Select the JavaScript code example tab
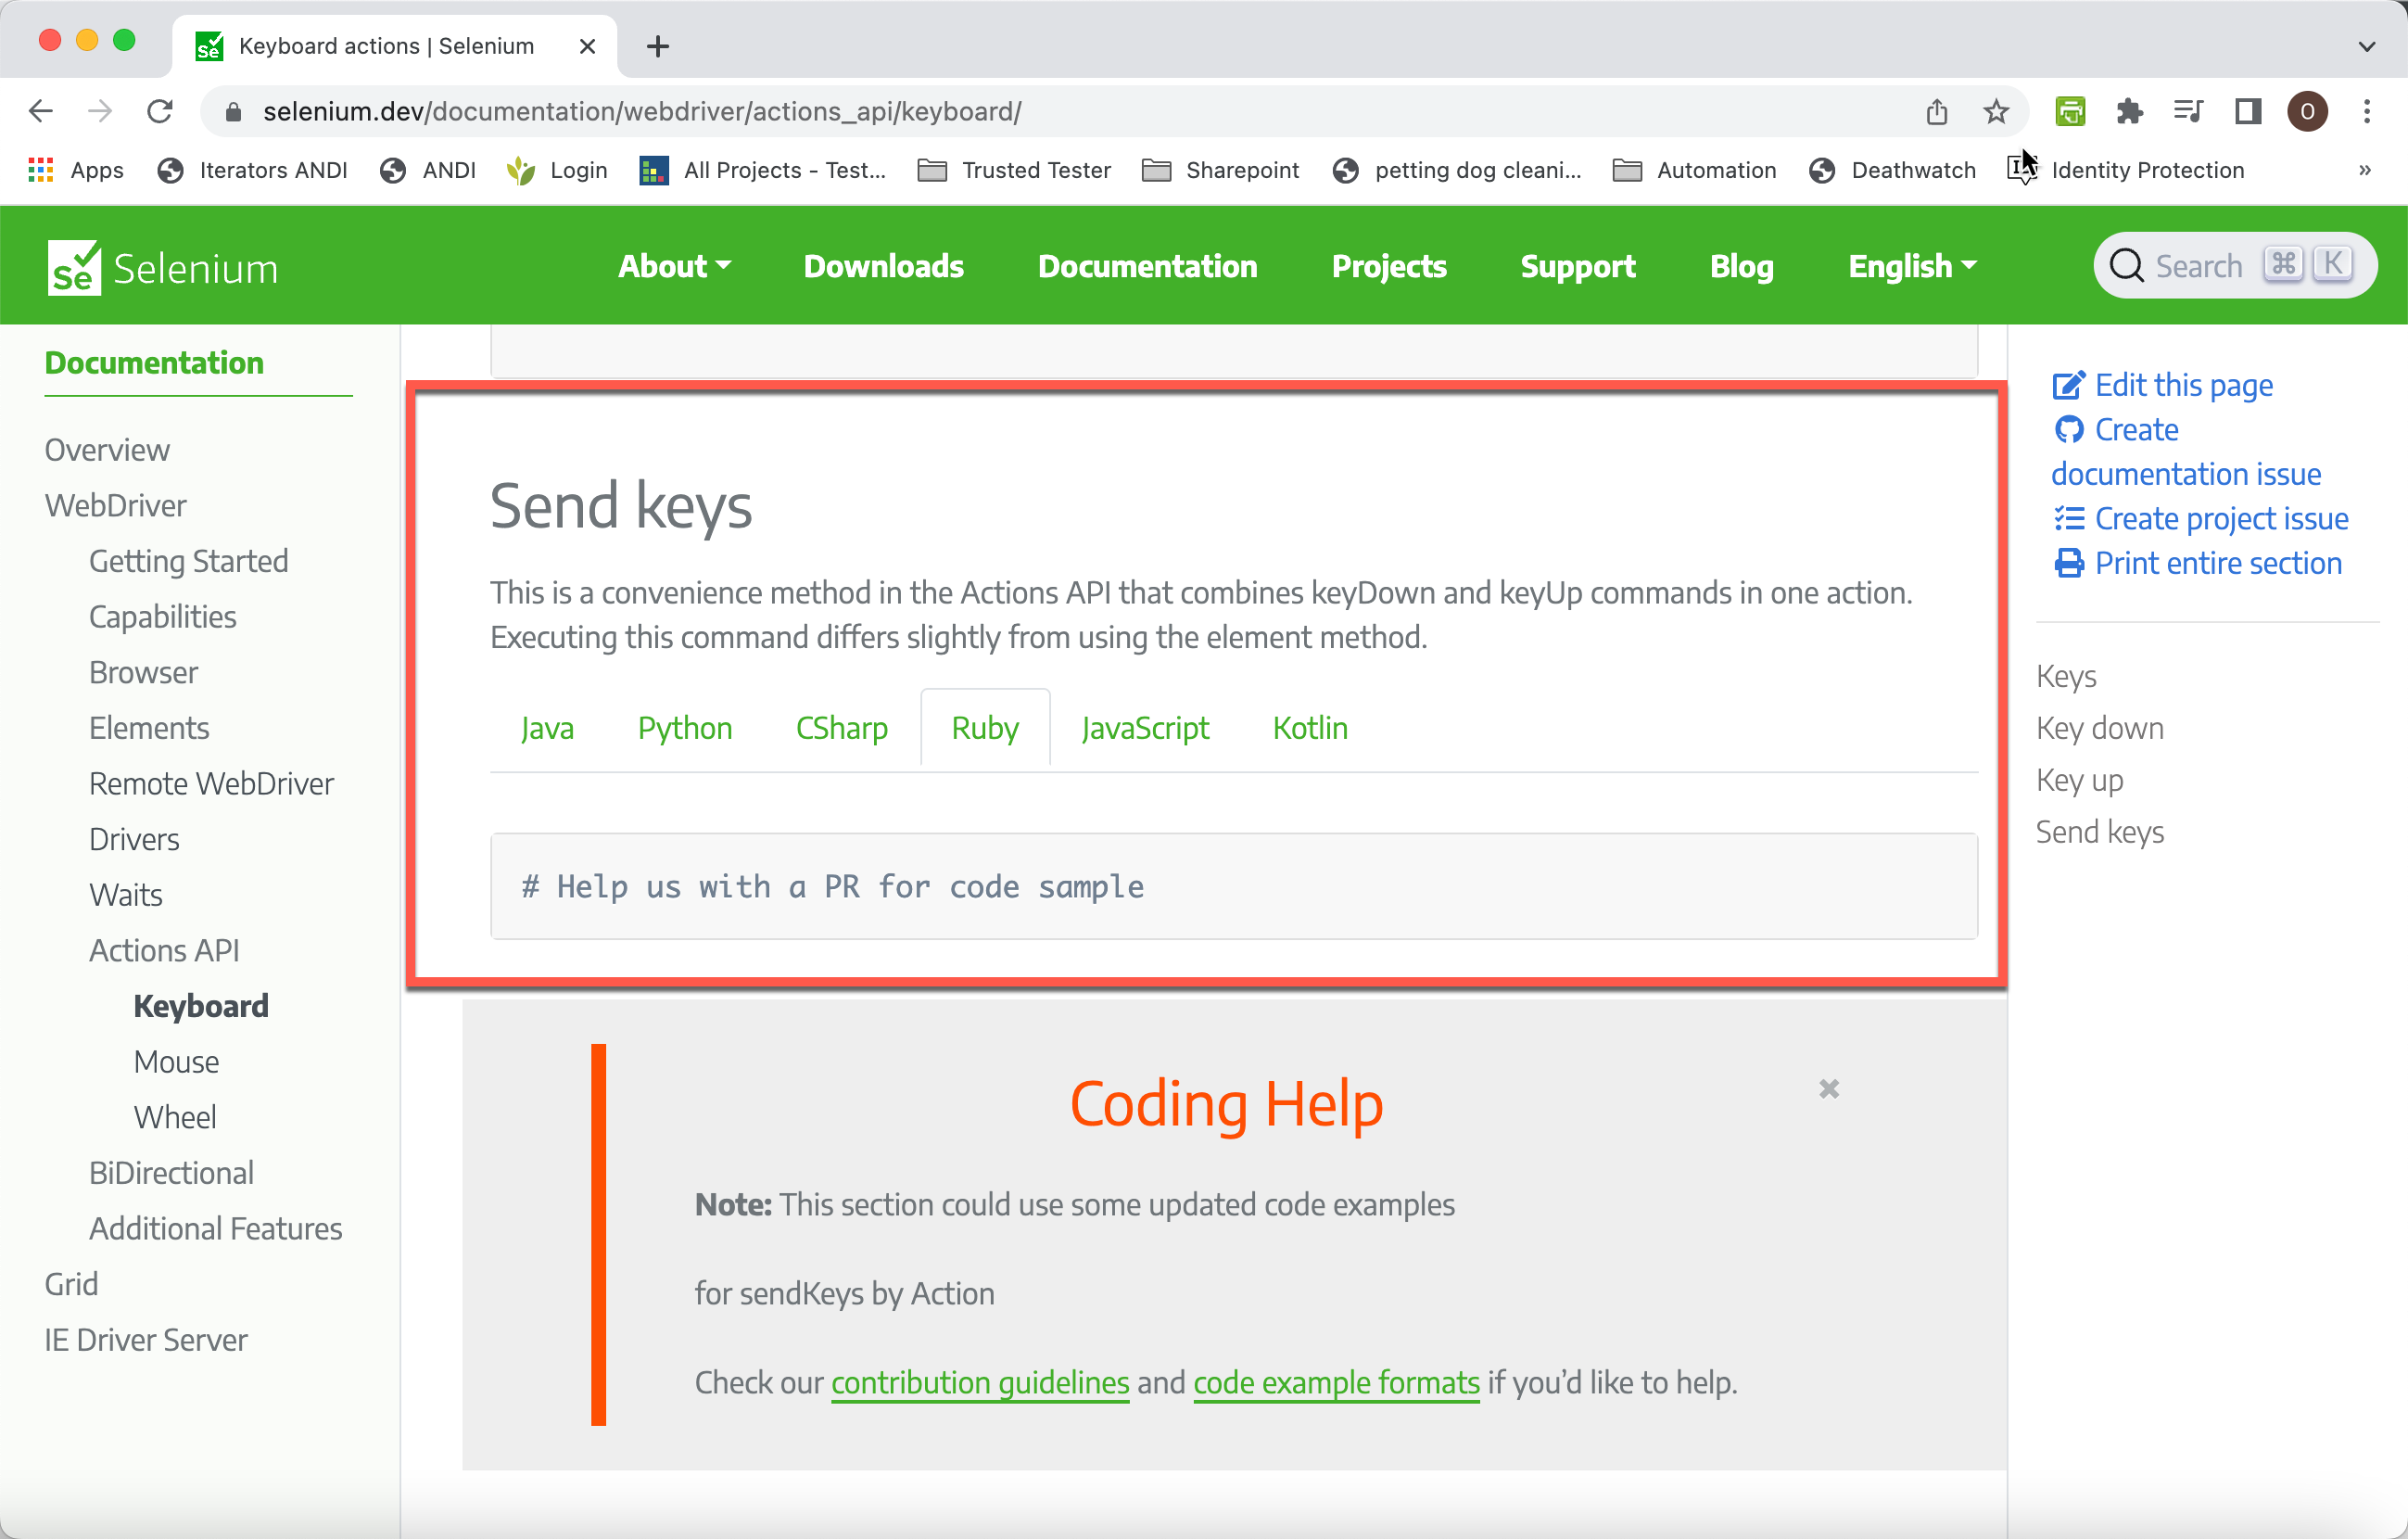Viewport: 2408px width, 1539px height. click(1145, 728)
